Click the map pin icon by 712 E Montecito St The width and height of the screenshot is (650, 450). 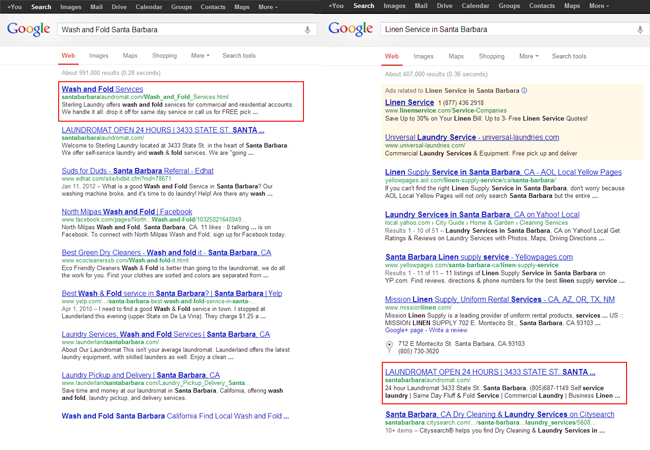click(x=389, y=346)
